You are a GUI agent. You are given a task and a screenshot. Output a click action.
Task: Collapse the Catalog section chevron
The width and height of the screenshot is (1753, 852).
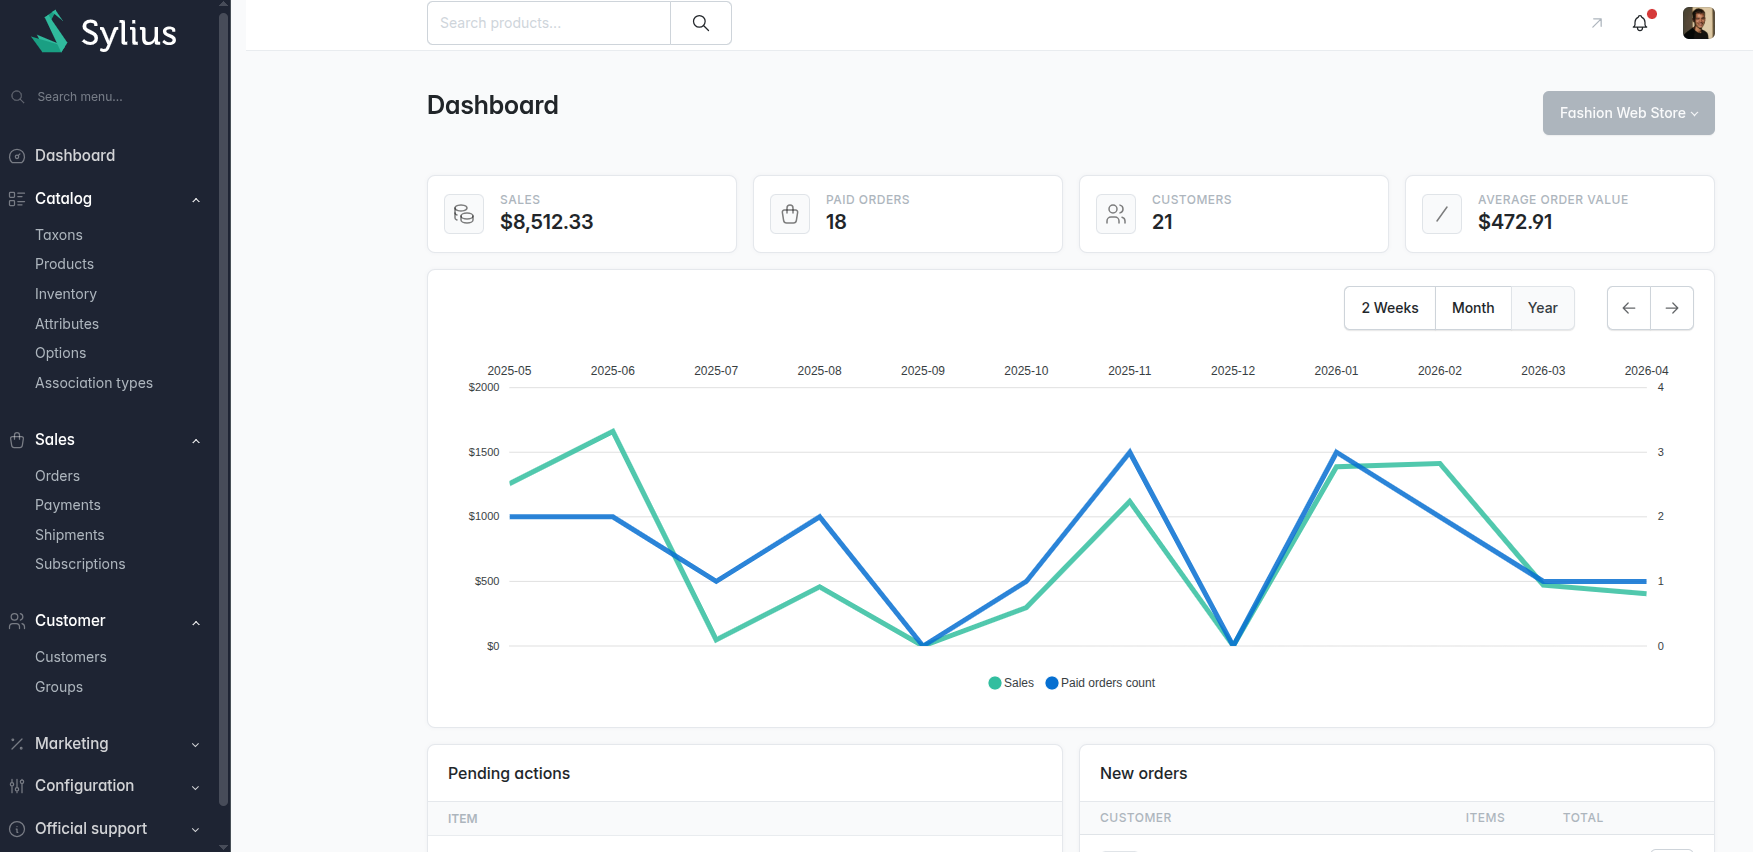pyautogui.click(x=196, y=200)
